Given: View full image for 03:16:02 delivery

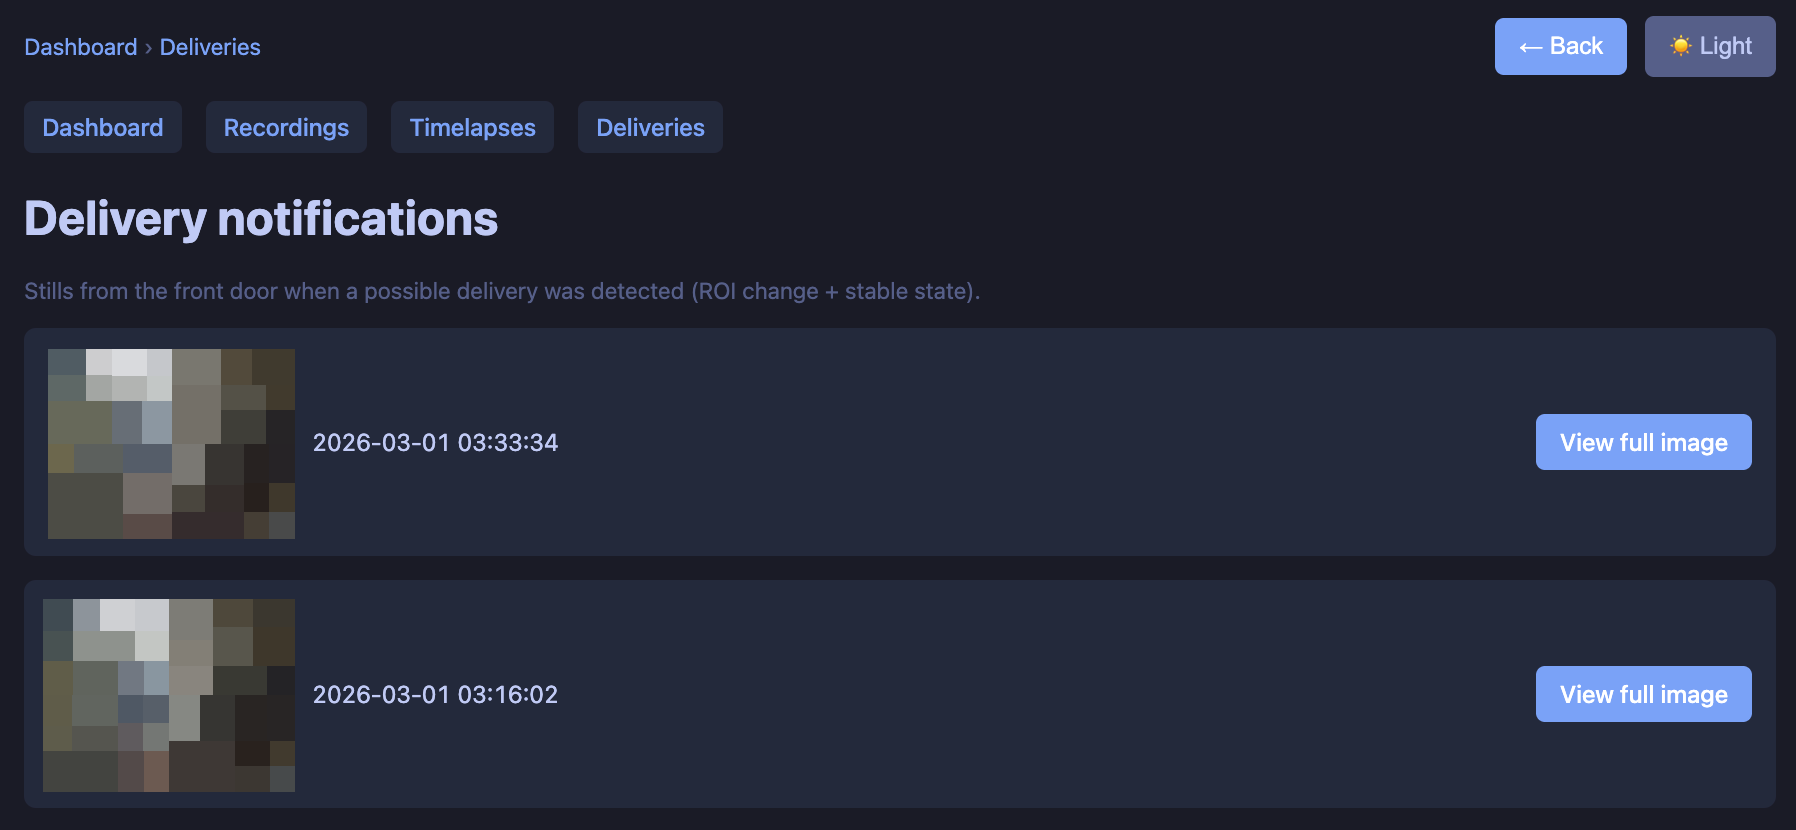Looking at the screenshot, I should pos(1643,694).
